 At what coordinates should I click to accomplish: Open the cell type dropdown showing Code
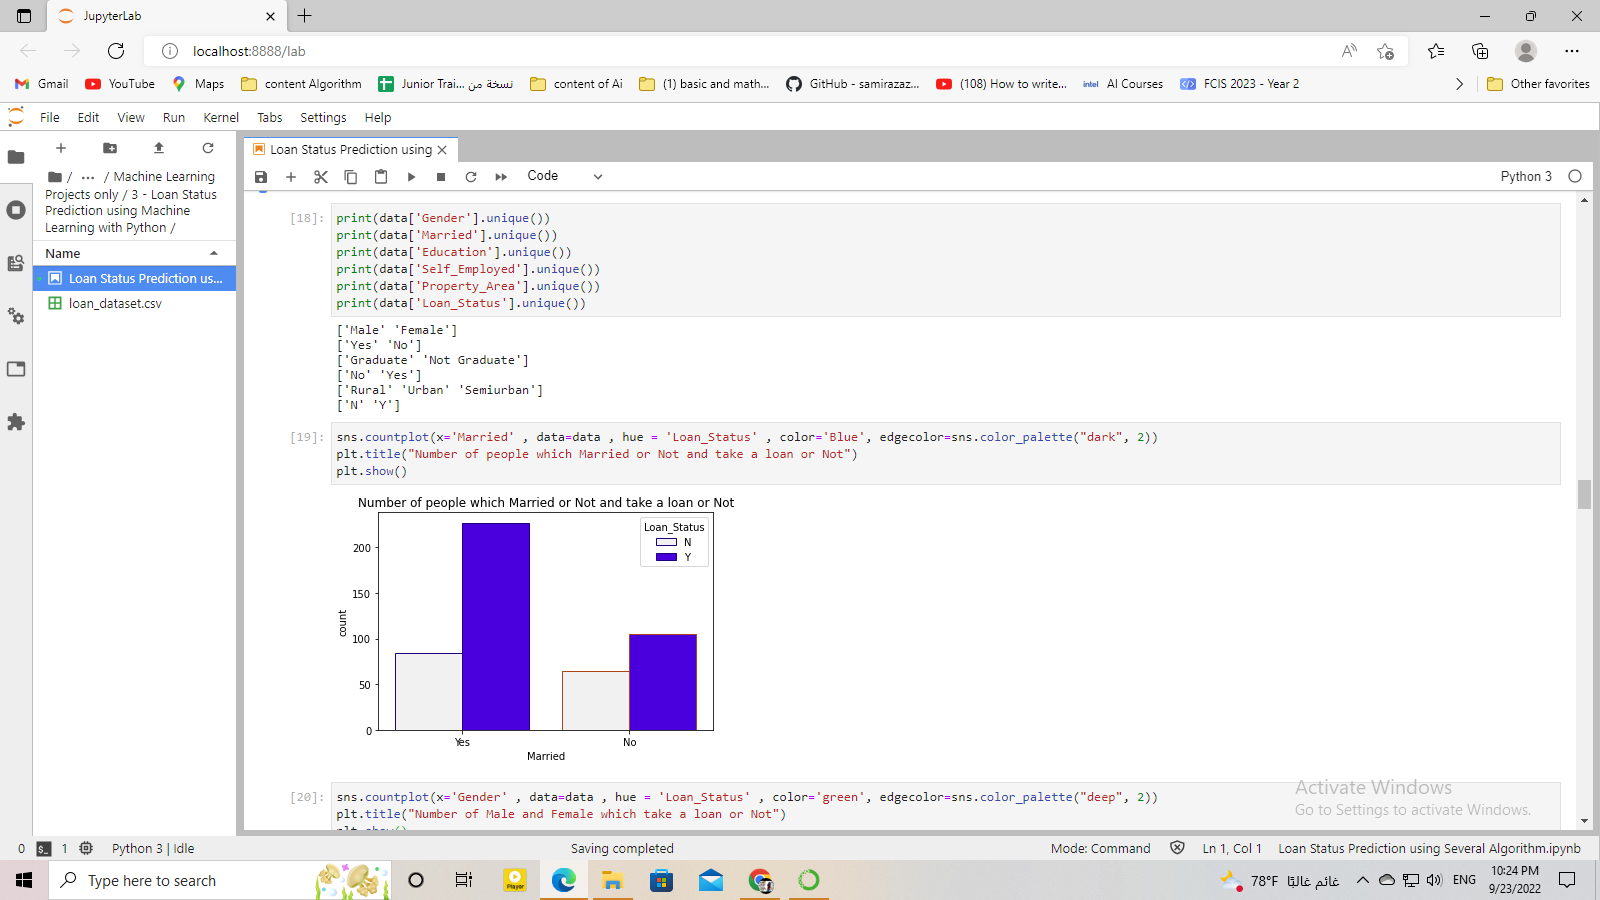tap(565, 176)
